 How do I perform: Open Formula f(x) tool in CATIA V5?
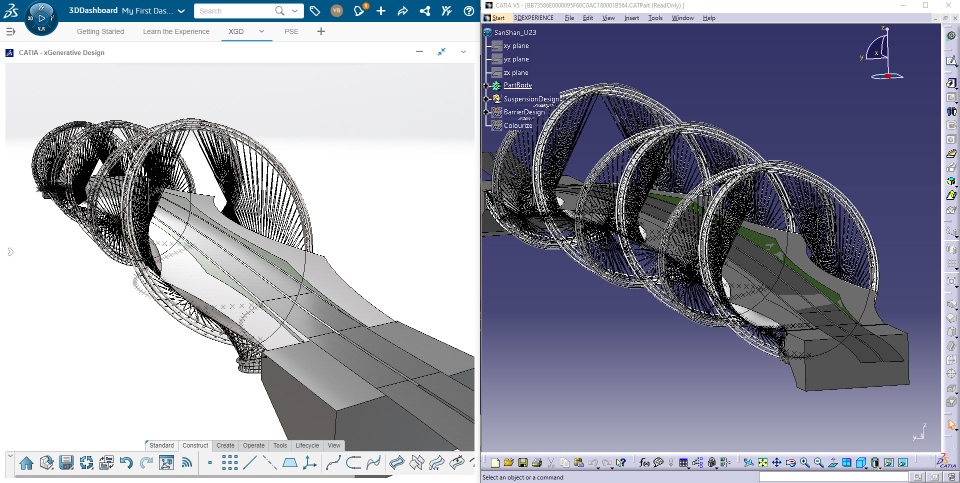[644, 463]
